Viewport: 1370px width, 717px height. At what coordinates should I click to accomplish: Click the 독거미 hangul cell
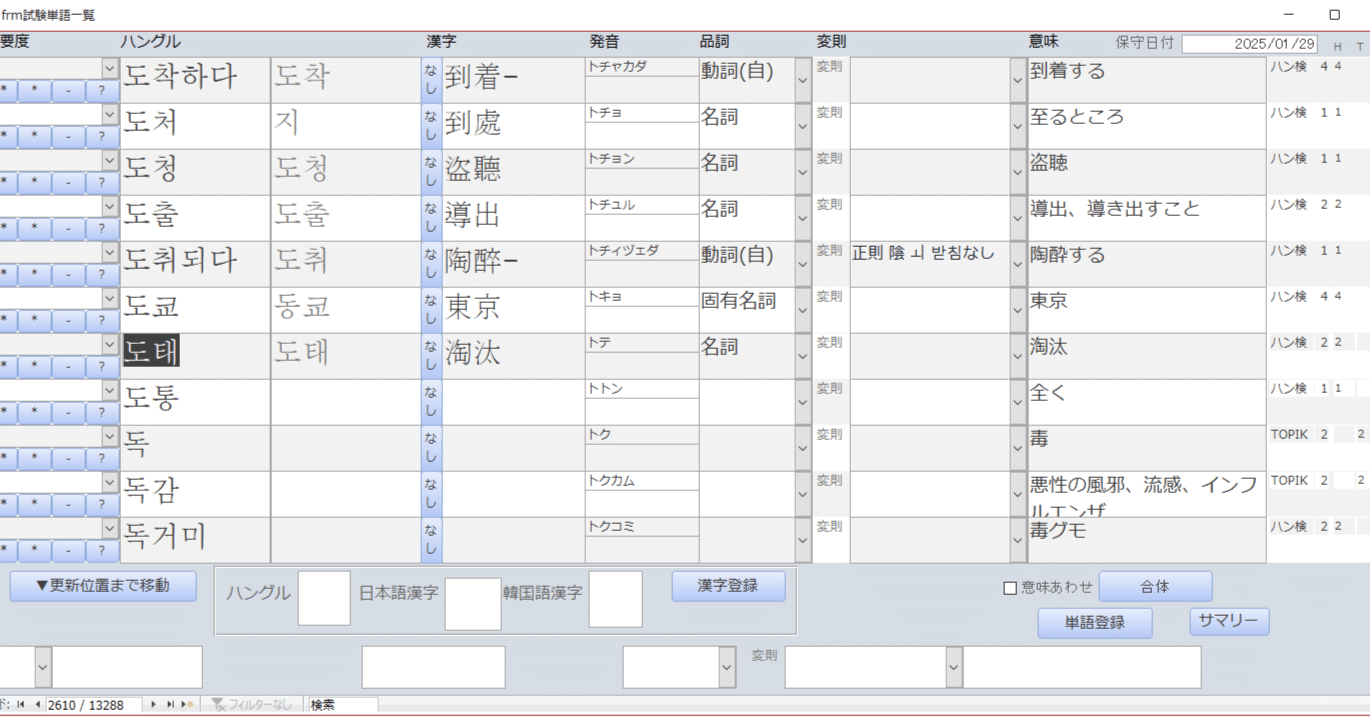click(x=195, y=540)
